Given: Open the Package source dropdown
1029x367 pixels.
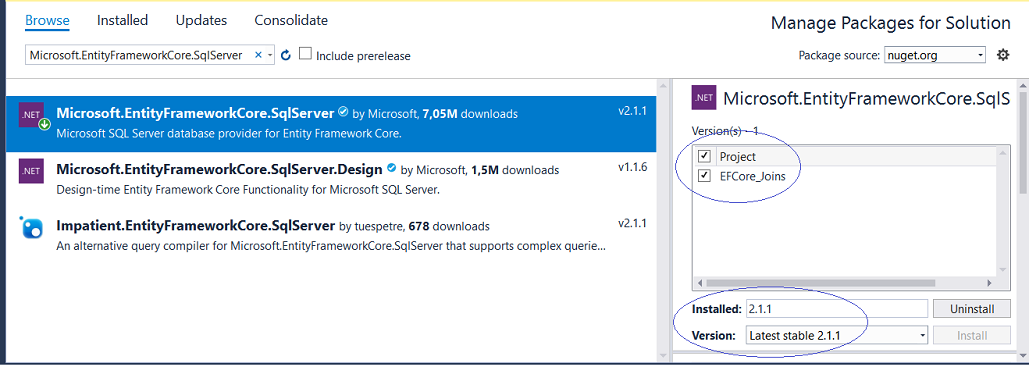Looking at the screenshot, I should click(934, 55).
